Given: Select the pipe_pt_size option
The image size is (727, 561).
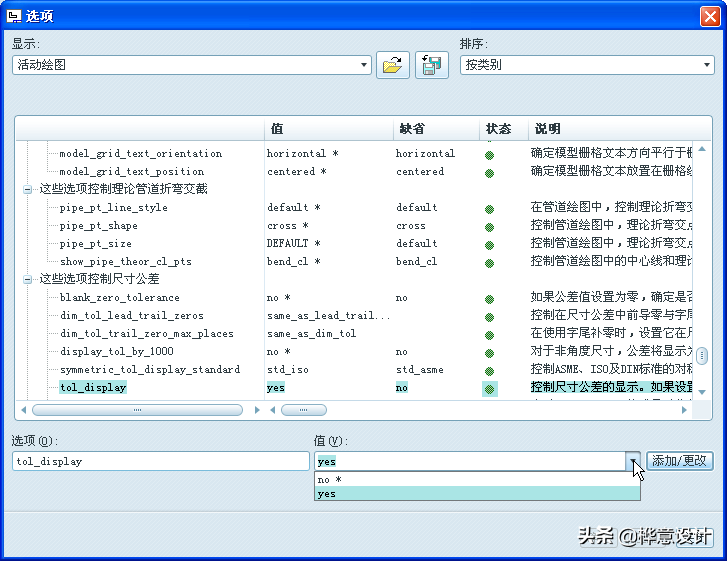Looking at the screenshot, I should coord(96,244).
